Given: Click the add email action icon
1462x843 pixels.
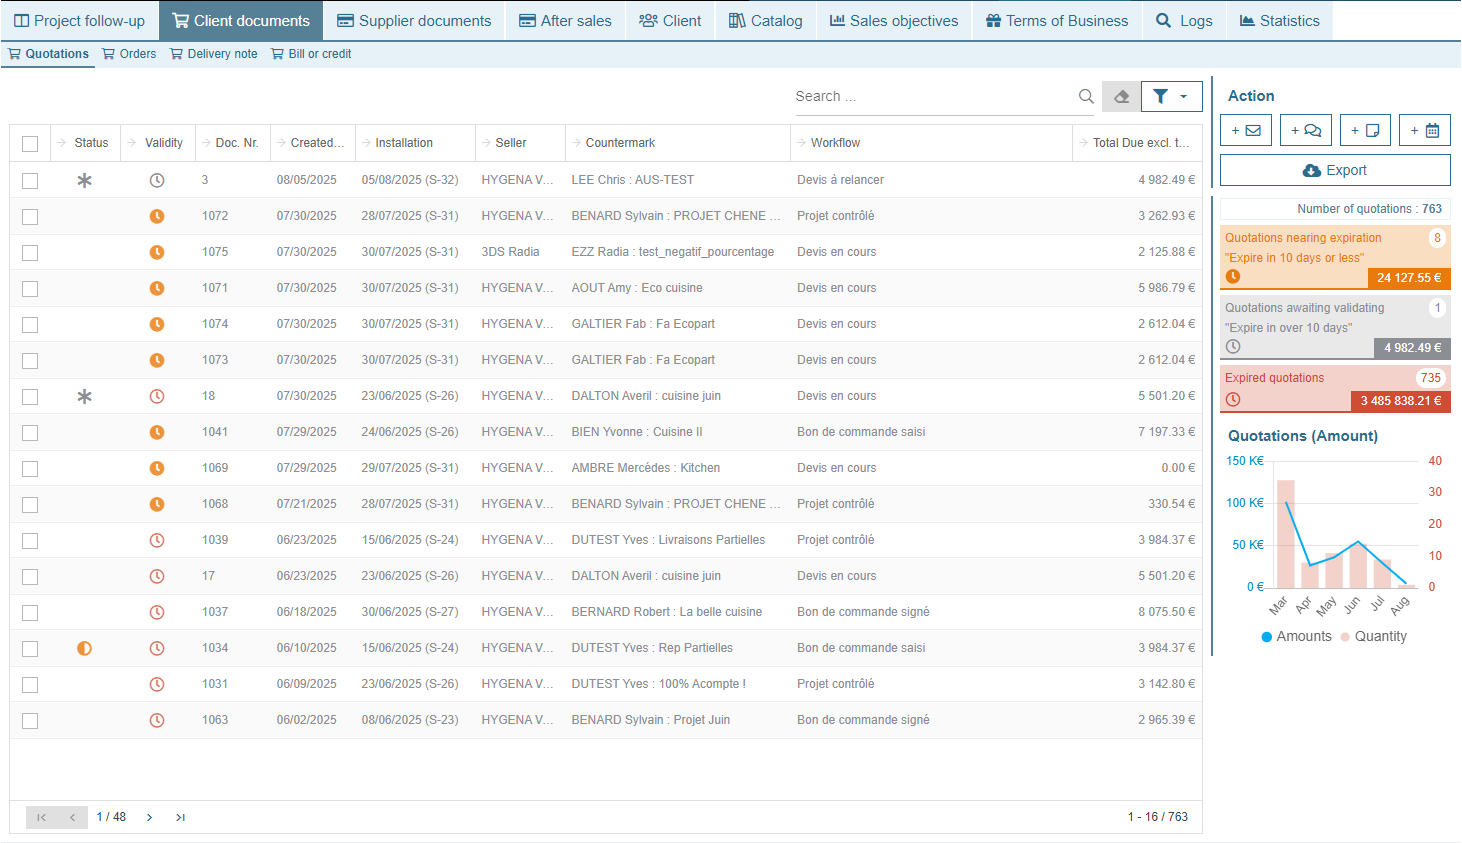Looking at the screenshot, I should 1245,130.
